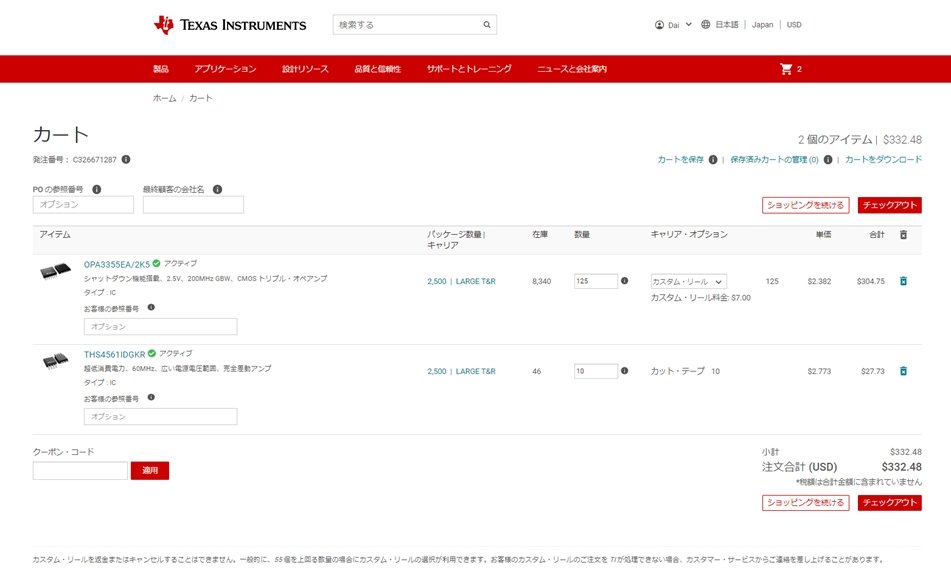
Task: Click info icon beside OPA3355EA/2K5 quantity field
Action: tap(624, 281)
